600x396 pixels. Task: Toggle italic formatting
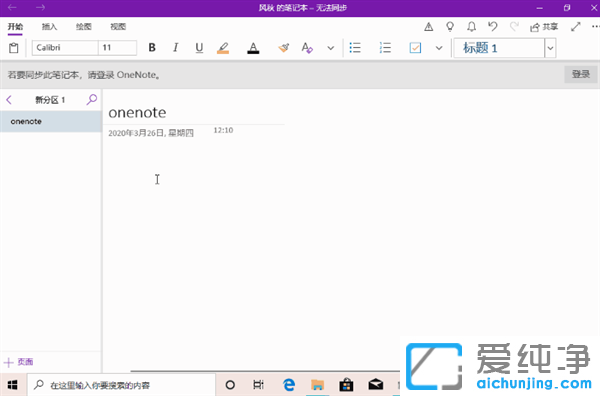[175, 47]
